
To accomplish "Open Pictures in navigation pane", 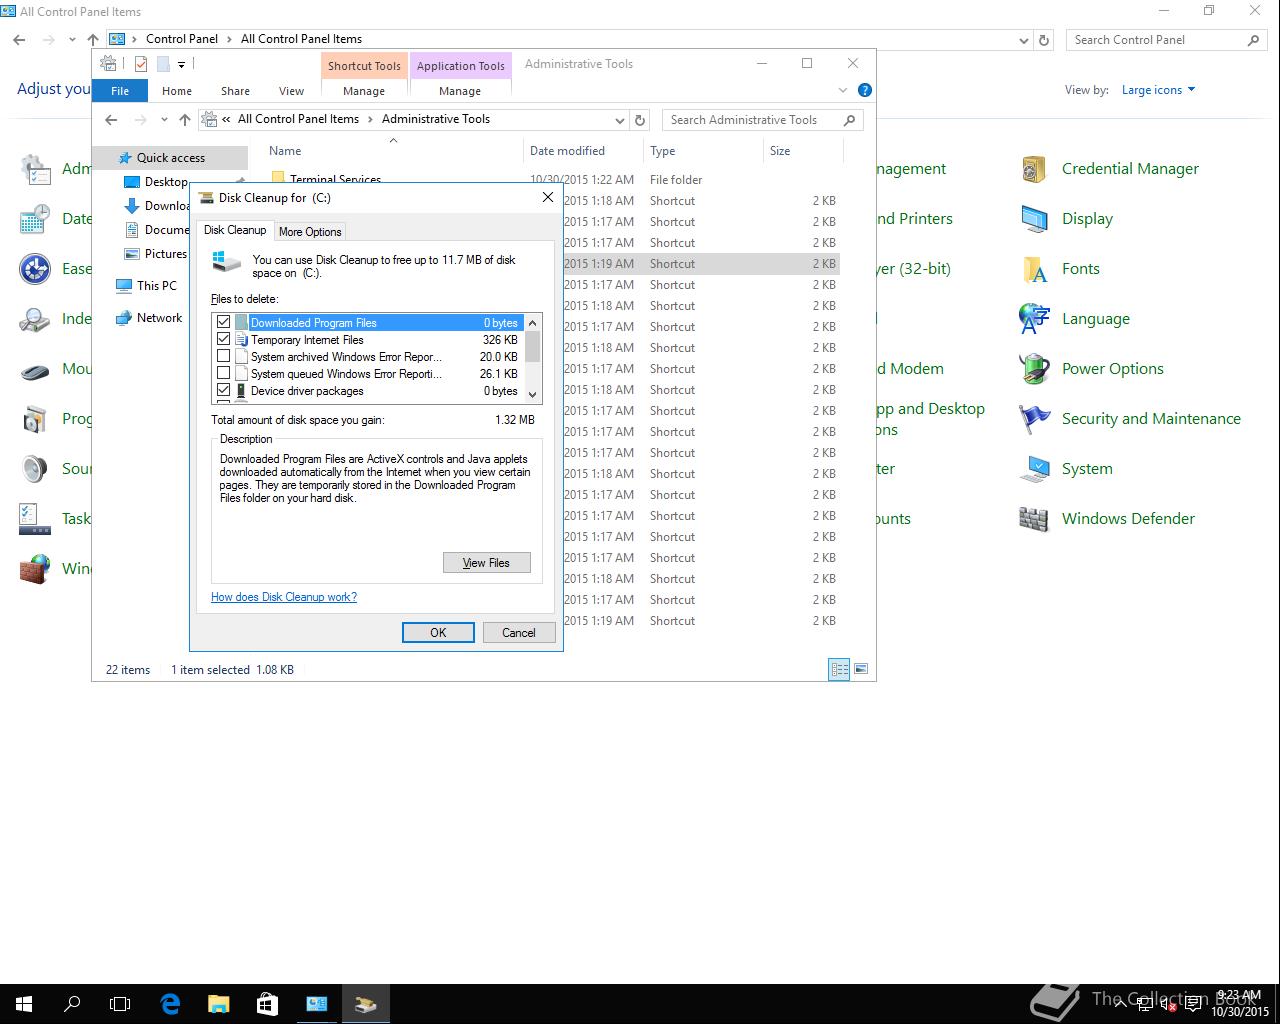I will (x=166, y=254).
